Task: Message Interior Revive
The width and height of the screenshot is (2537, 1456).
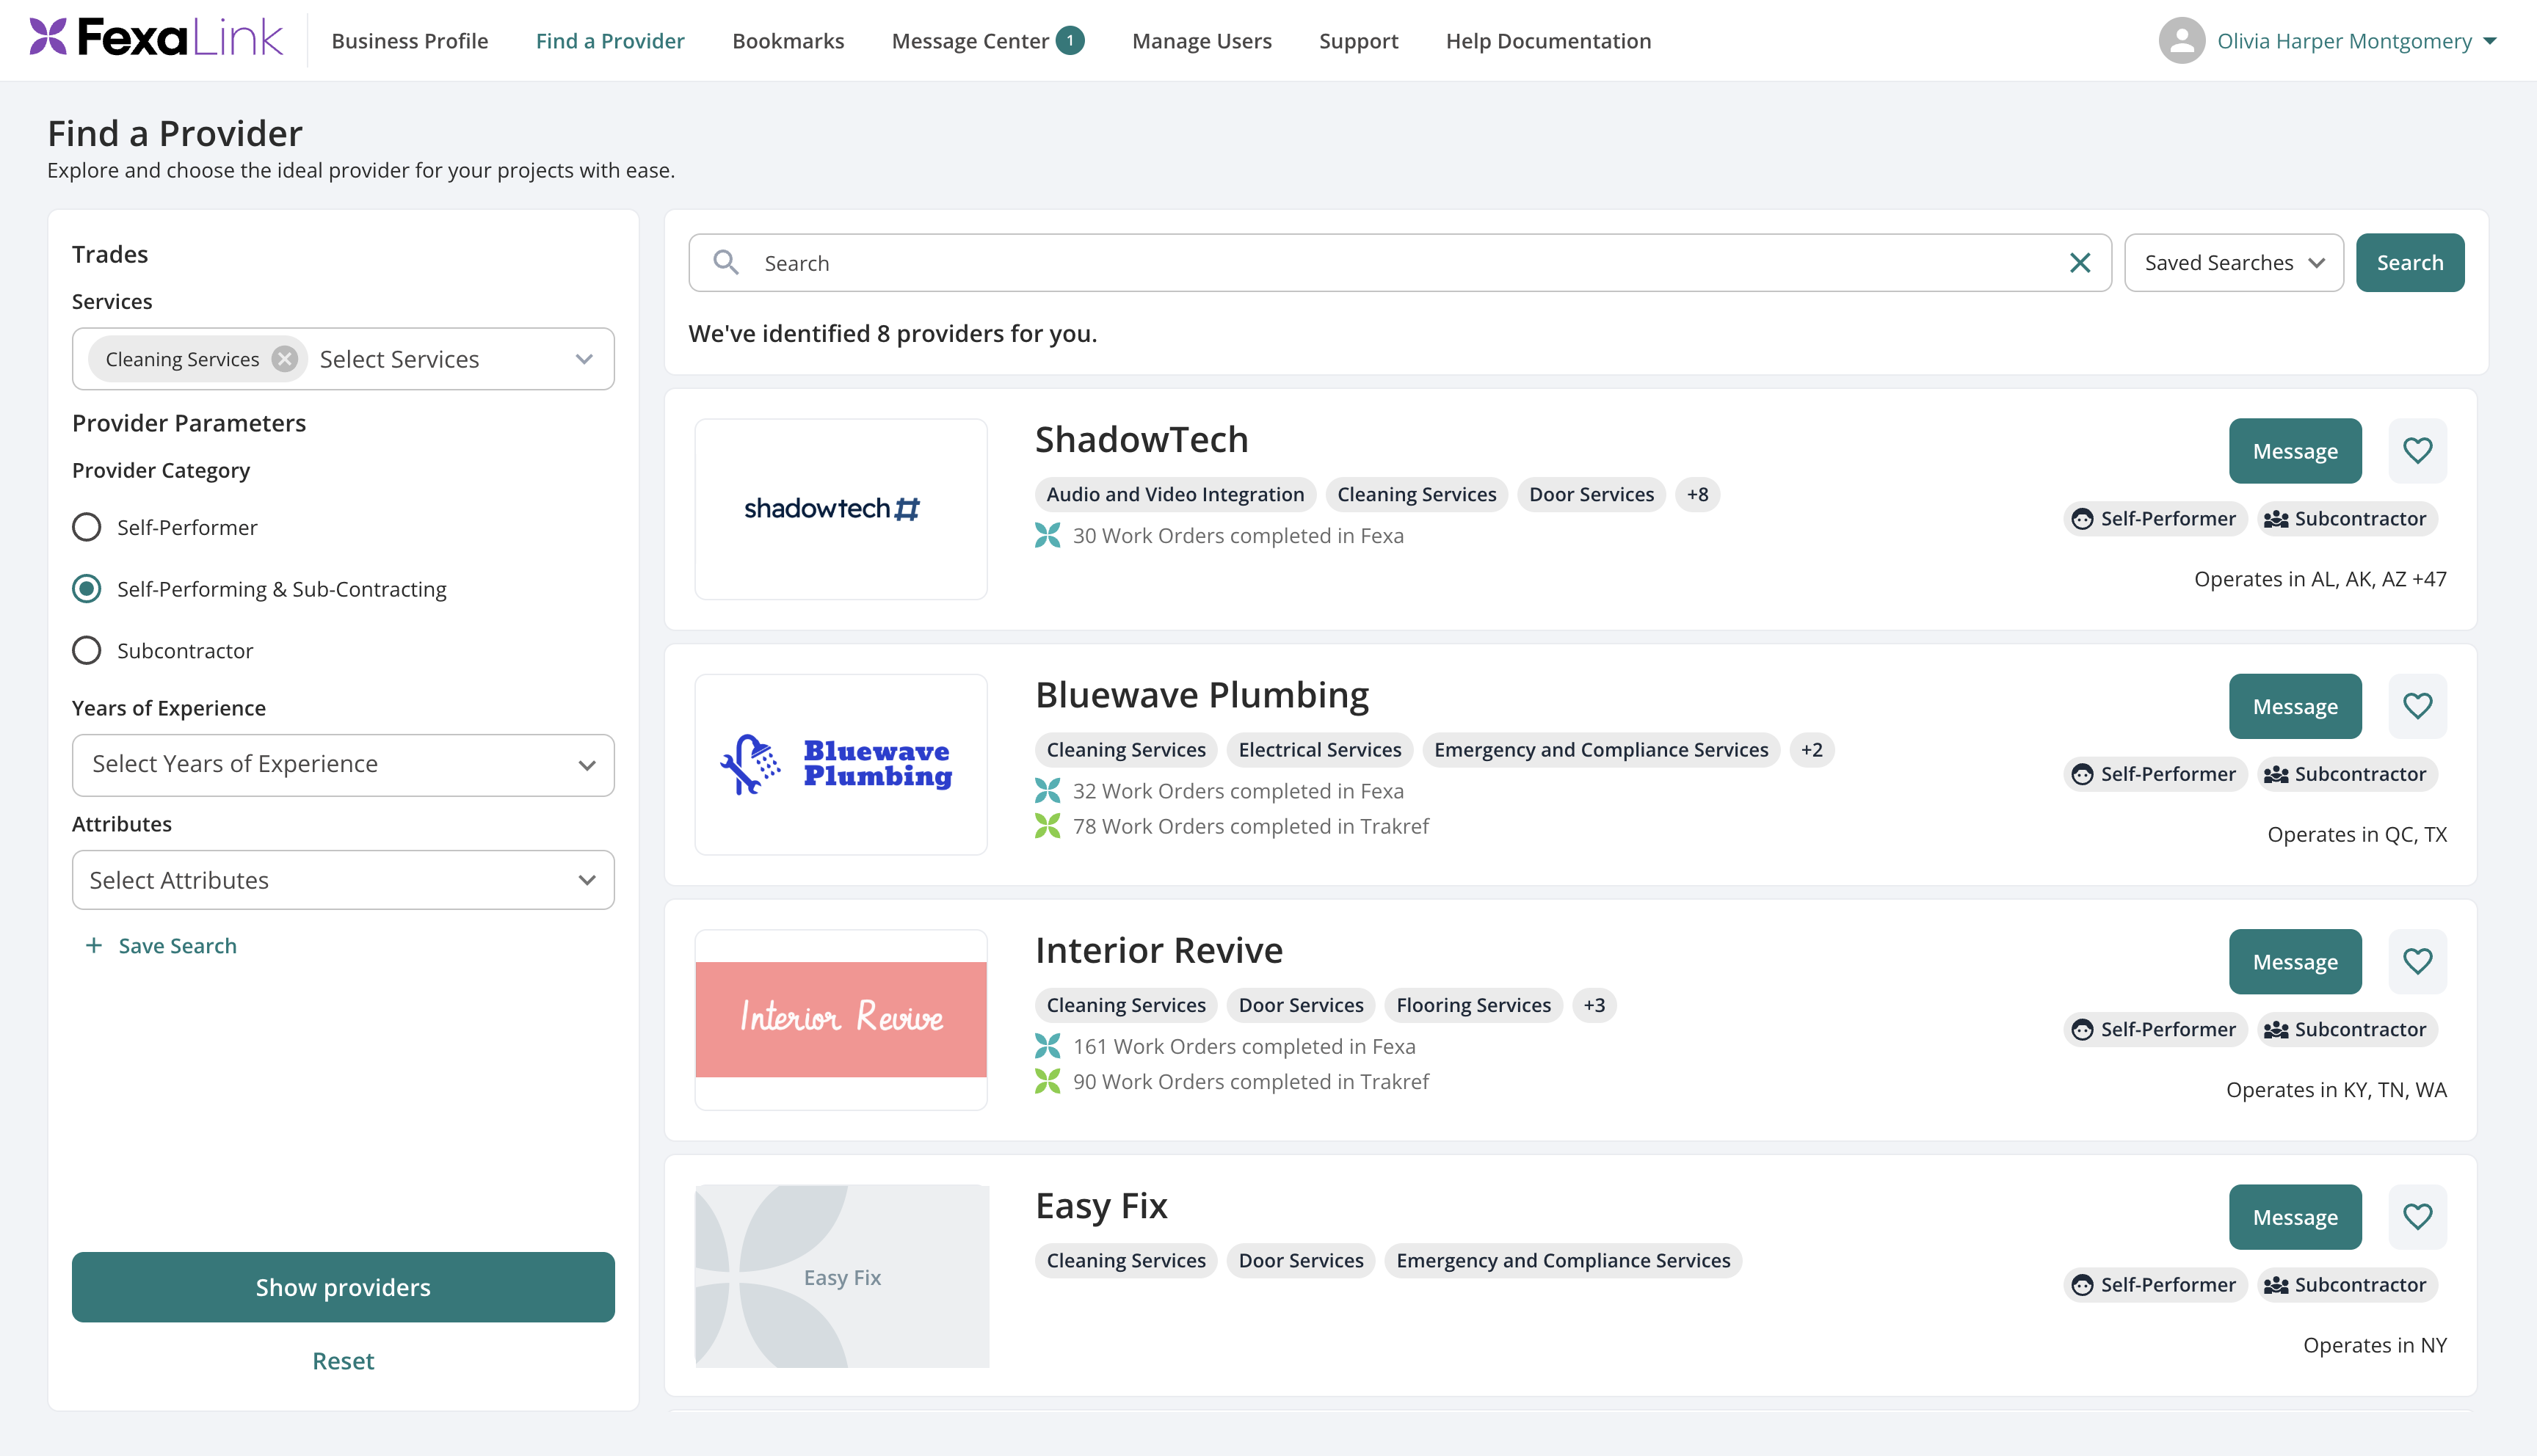Action: 2295,961
